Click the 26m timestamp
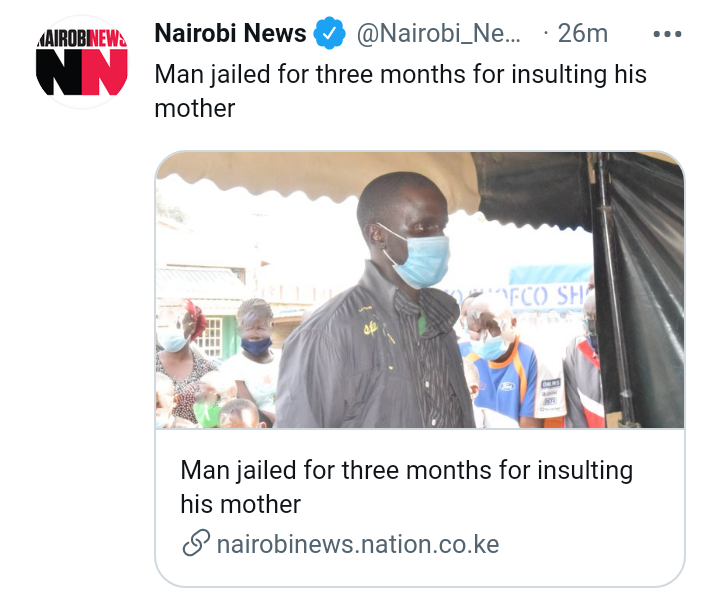This screenshot has height=599, width=708. tap(582, 33)
